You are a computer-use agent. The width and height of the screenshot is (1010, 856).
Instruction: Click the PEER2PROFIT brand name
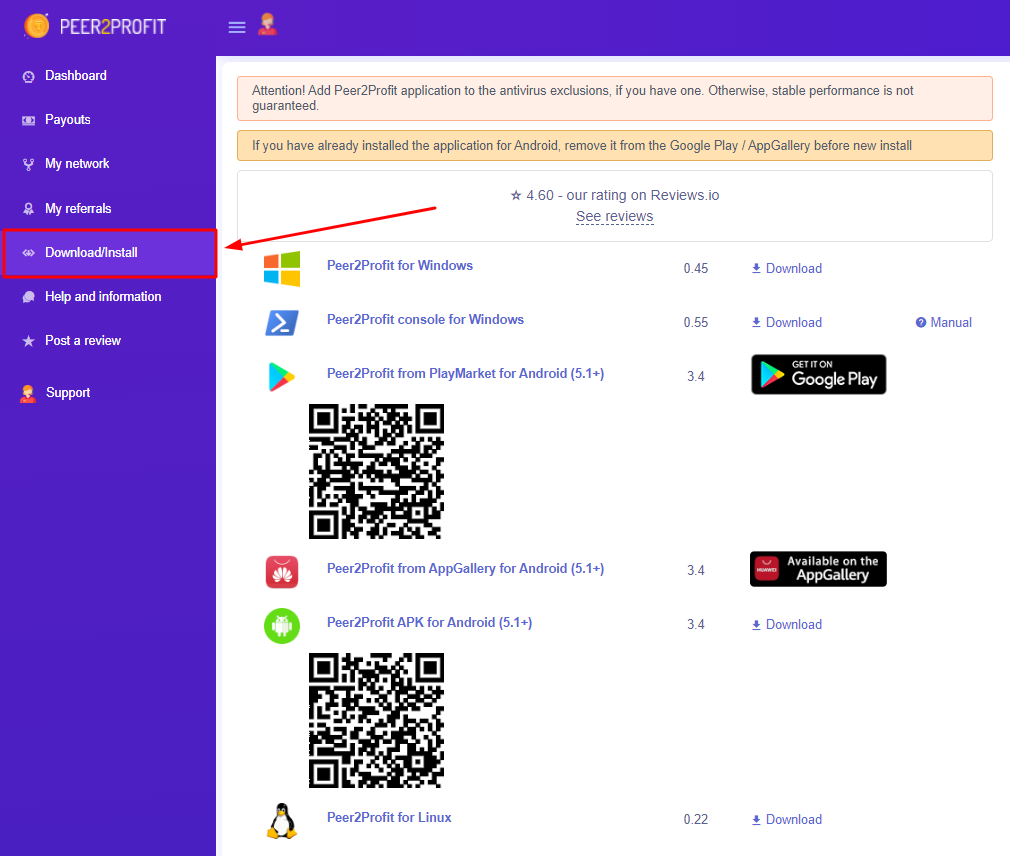click(113, 27)
